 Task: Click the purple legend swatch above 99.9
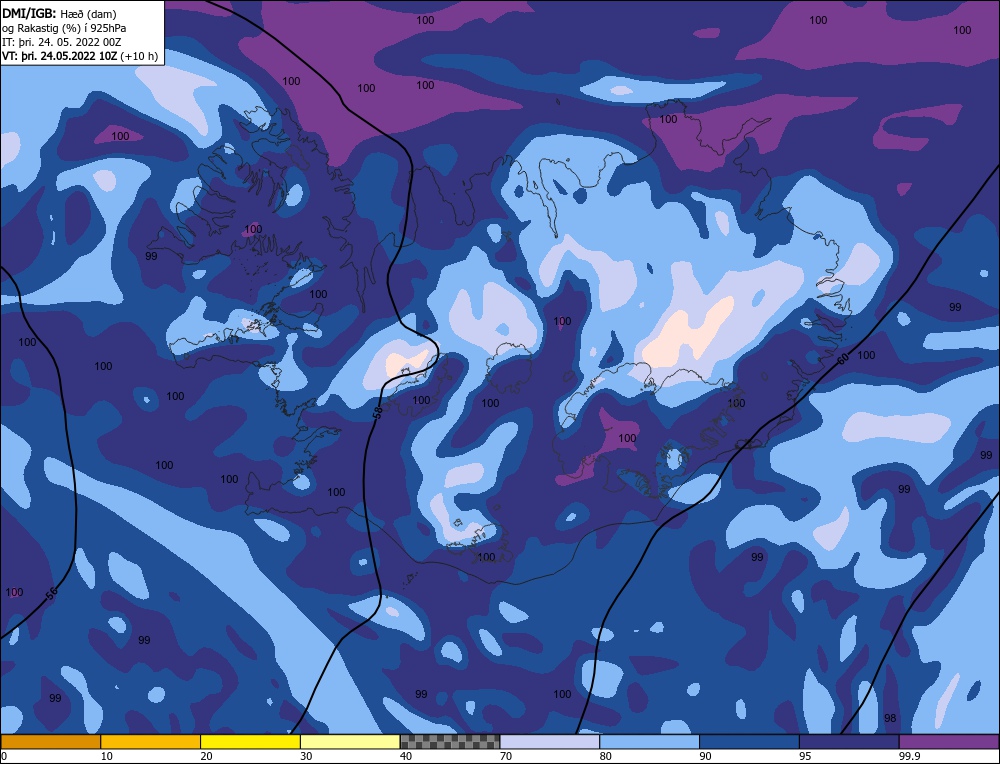click(x=949, y=742)
